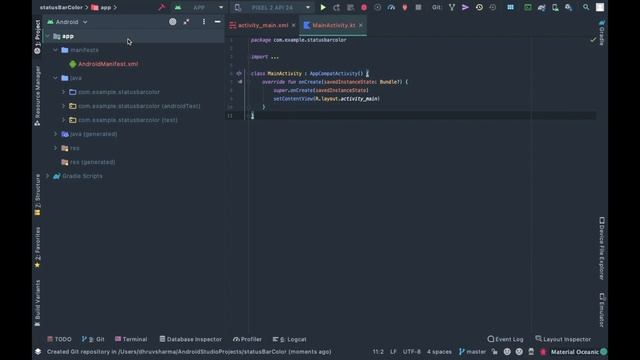The width and height of the screenshot is (640, 360).
Task: Open AndroidManifest.xml in the project tree
Action: (x=108, y=64)
